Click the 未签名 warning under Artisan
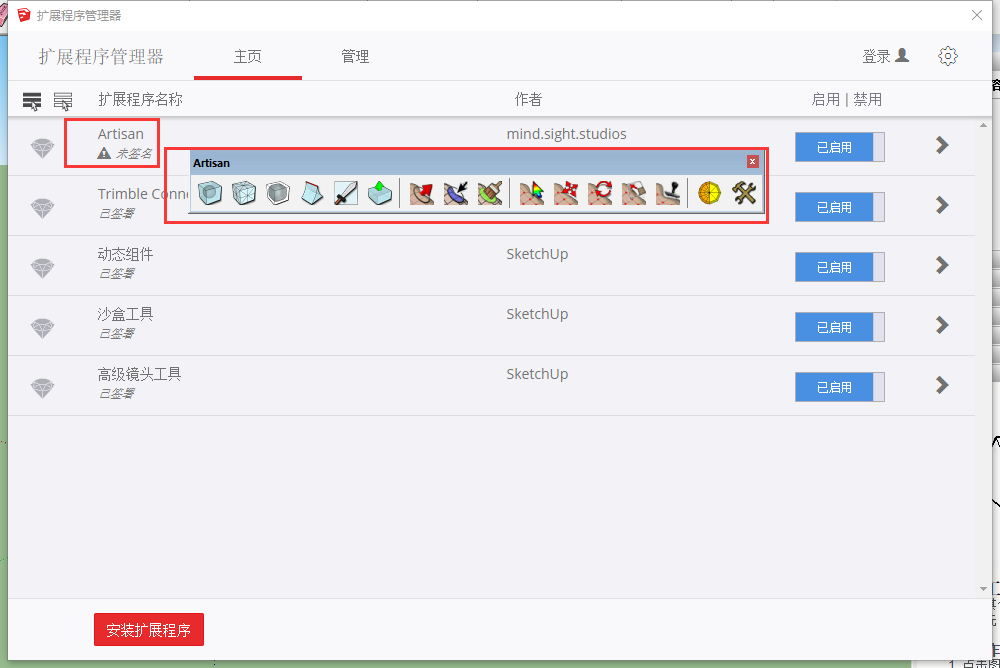This screenshot has width=1000, height=668. [125, 153]
